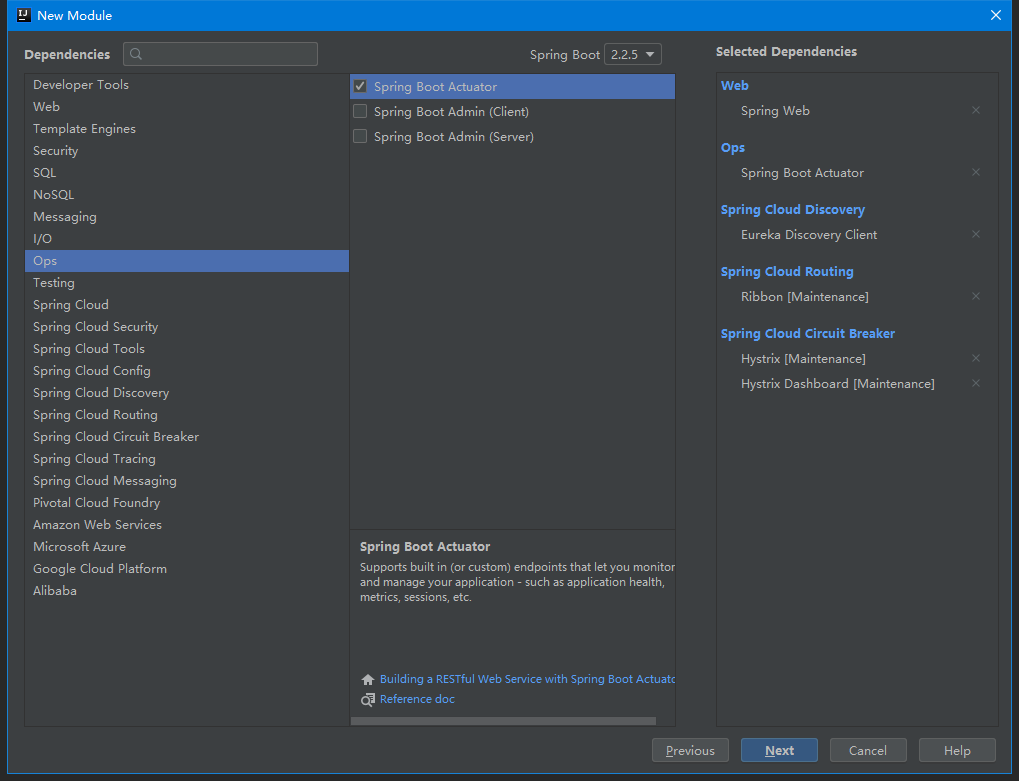The height and width of the screenshot is (781, 1019).
Task: Select the Template Engines category
Action: pyautogui.click(x=187, y=129)
